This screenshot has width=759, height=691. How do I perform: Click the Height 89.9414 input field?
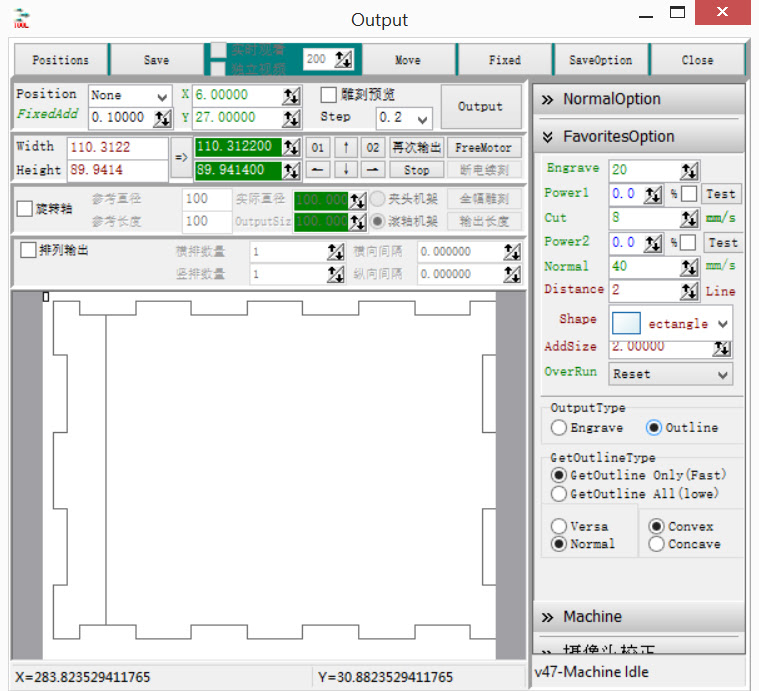coord(118,170)
